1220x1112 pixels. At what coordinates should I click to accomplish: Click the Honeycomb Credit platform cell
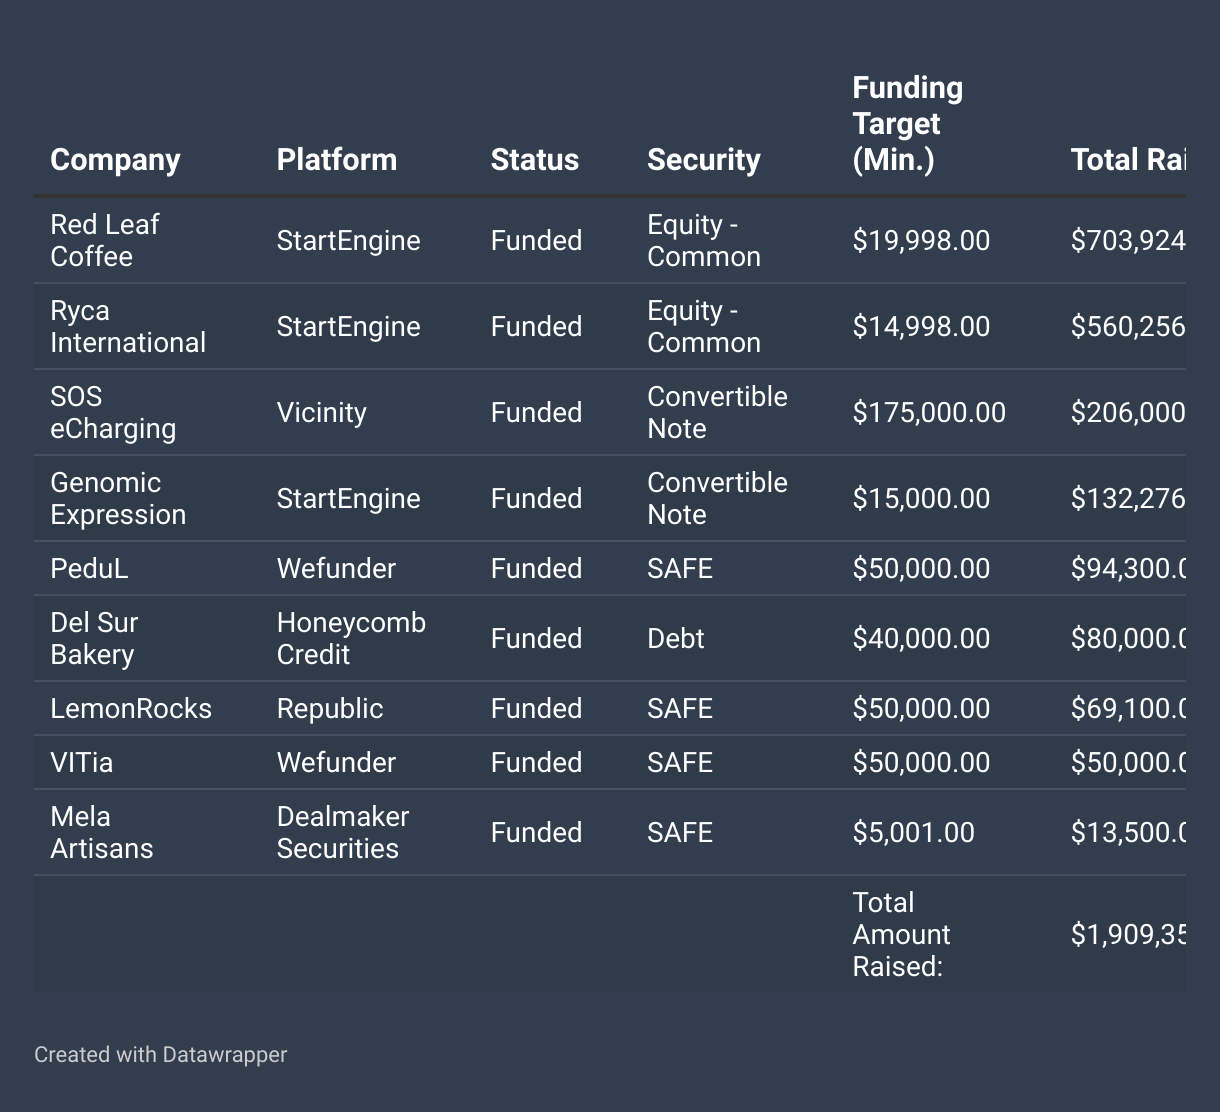coord(351,639)
